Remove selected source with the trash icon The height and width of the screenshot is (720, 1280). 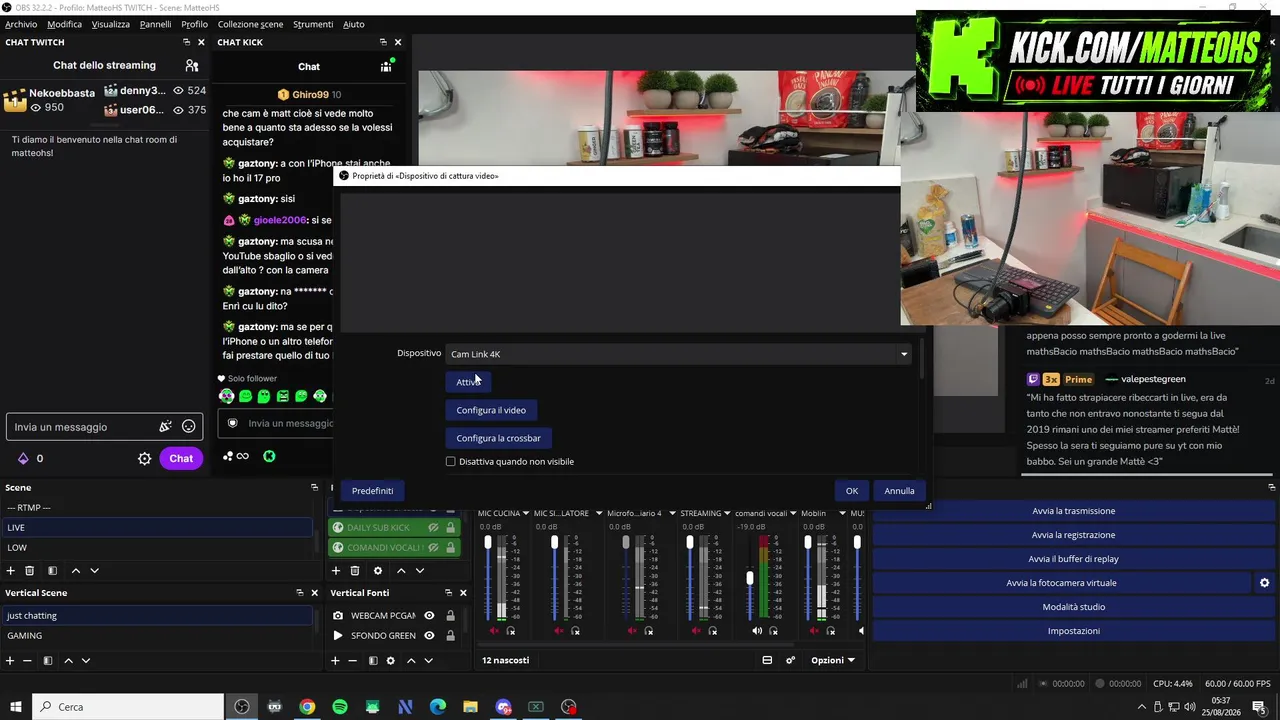point(355,570)
